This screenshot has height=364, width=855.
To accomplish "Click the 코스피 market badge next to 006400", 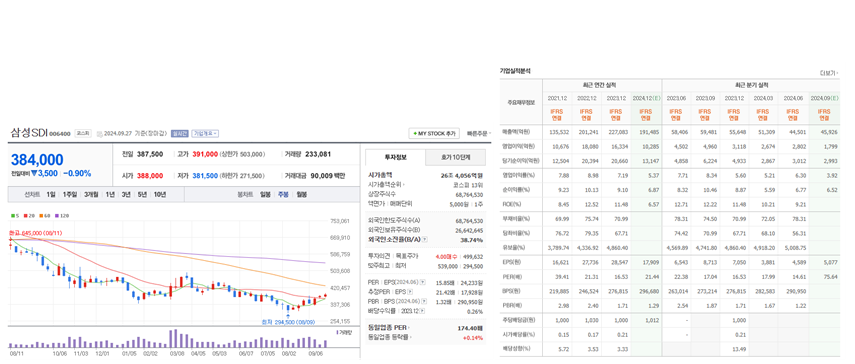I will tap(83, 134).
